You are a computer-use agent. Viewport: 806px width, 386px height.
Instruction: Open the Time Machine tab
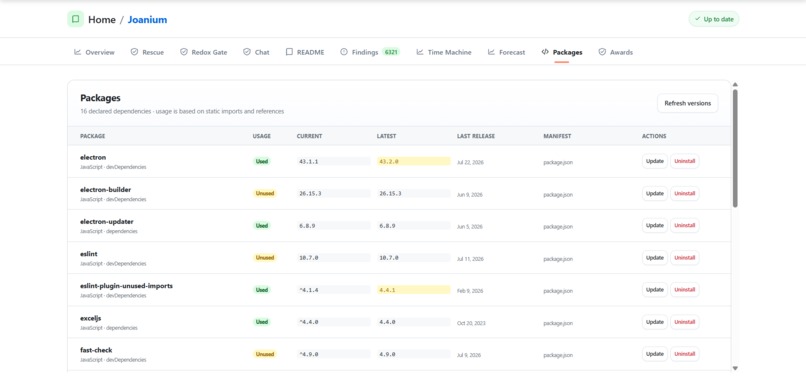444,52
